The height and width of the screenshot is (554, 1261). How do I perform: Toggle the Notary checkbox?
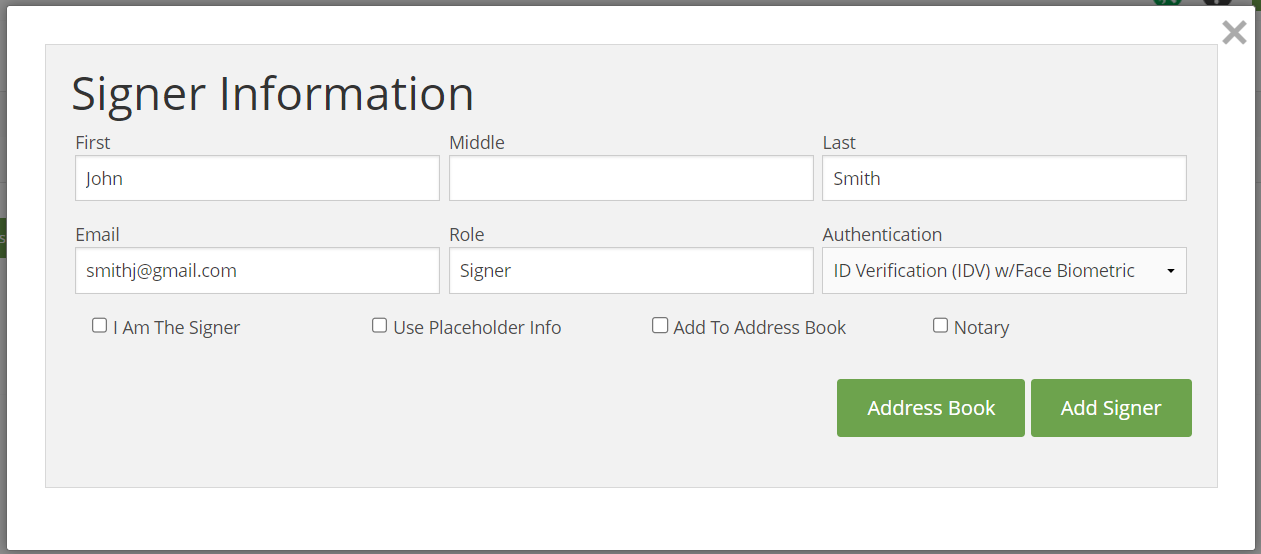(x=940, y=326)
